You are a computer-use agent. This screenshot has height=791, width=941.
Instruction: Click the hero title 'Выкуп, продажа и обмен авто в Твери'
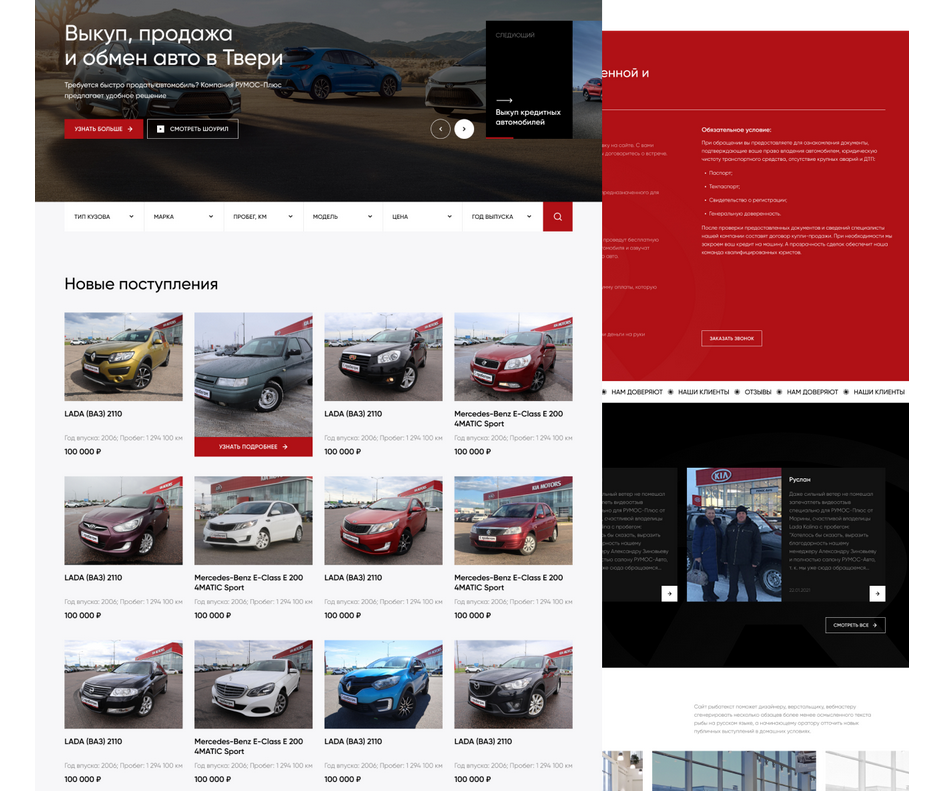tap(173, 46)
